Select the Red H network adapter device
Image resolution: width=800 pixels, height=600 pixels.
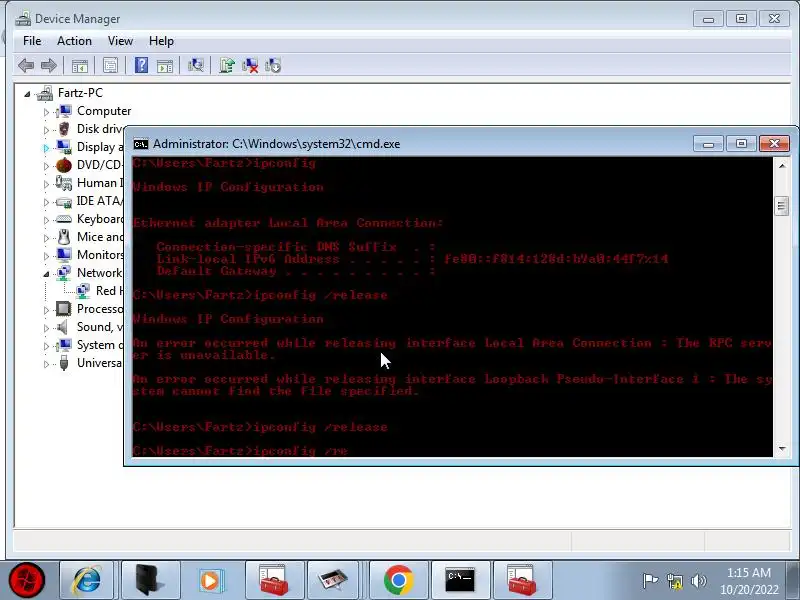tap(110, 291)
